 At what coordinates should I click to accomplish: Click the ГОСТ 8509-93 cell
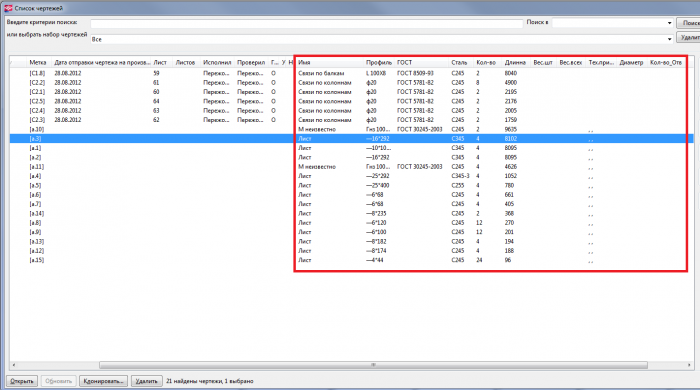[415, 73]
